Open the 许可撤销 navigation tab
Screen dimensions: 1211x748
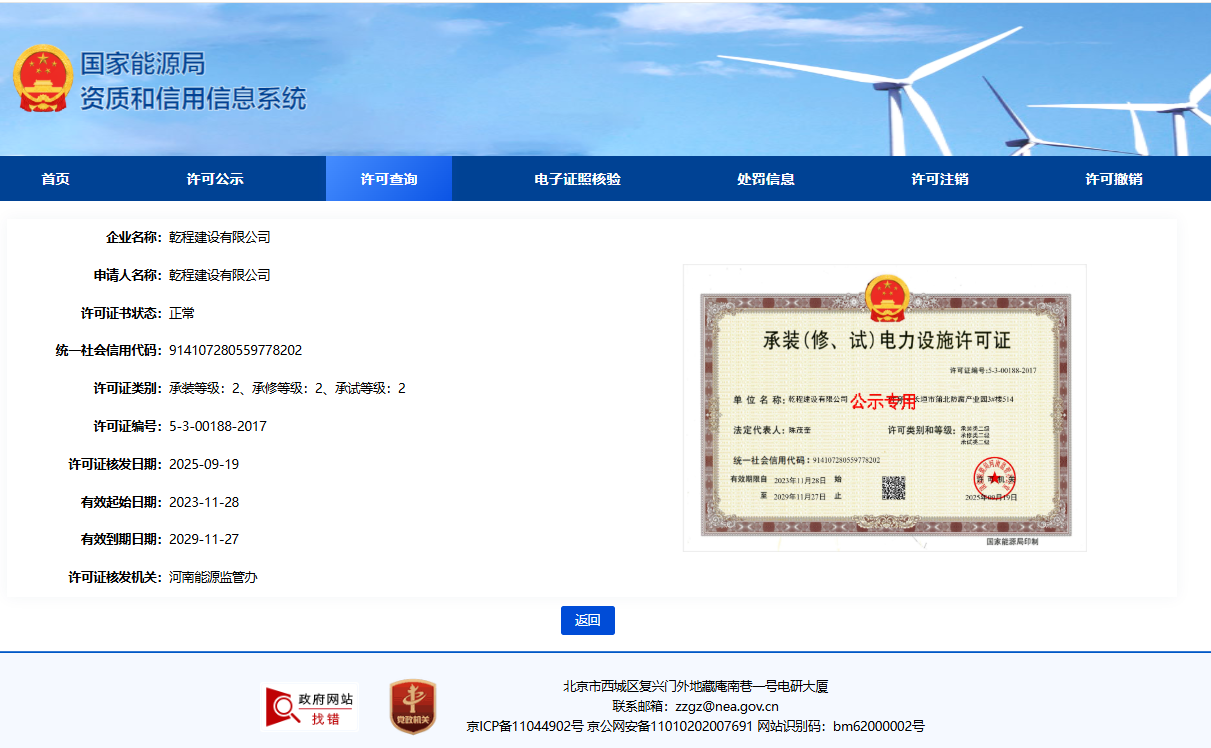[1114, 179]
